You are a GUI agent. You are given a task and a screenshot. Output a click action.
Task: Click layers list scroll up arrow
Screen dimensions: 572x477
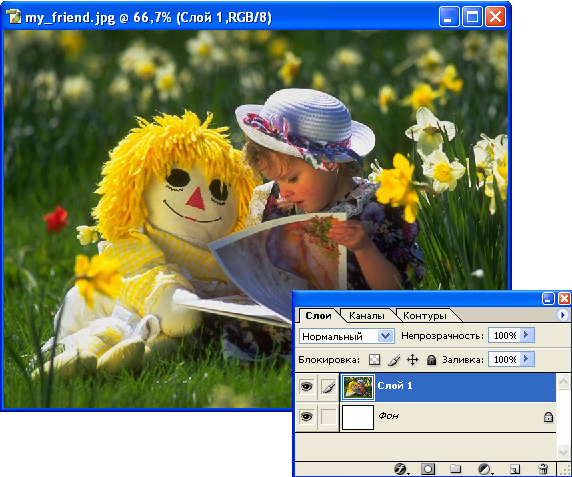[563, 382]
